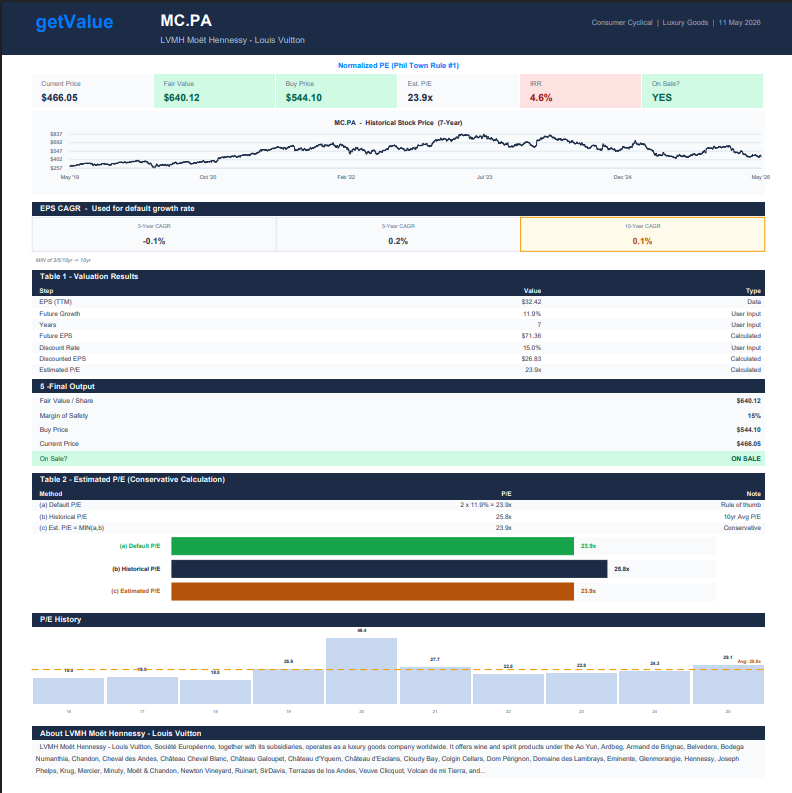Click the green Default P/E bar
This screenshot has height=793, width=792.
point(372,546)
